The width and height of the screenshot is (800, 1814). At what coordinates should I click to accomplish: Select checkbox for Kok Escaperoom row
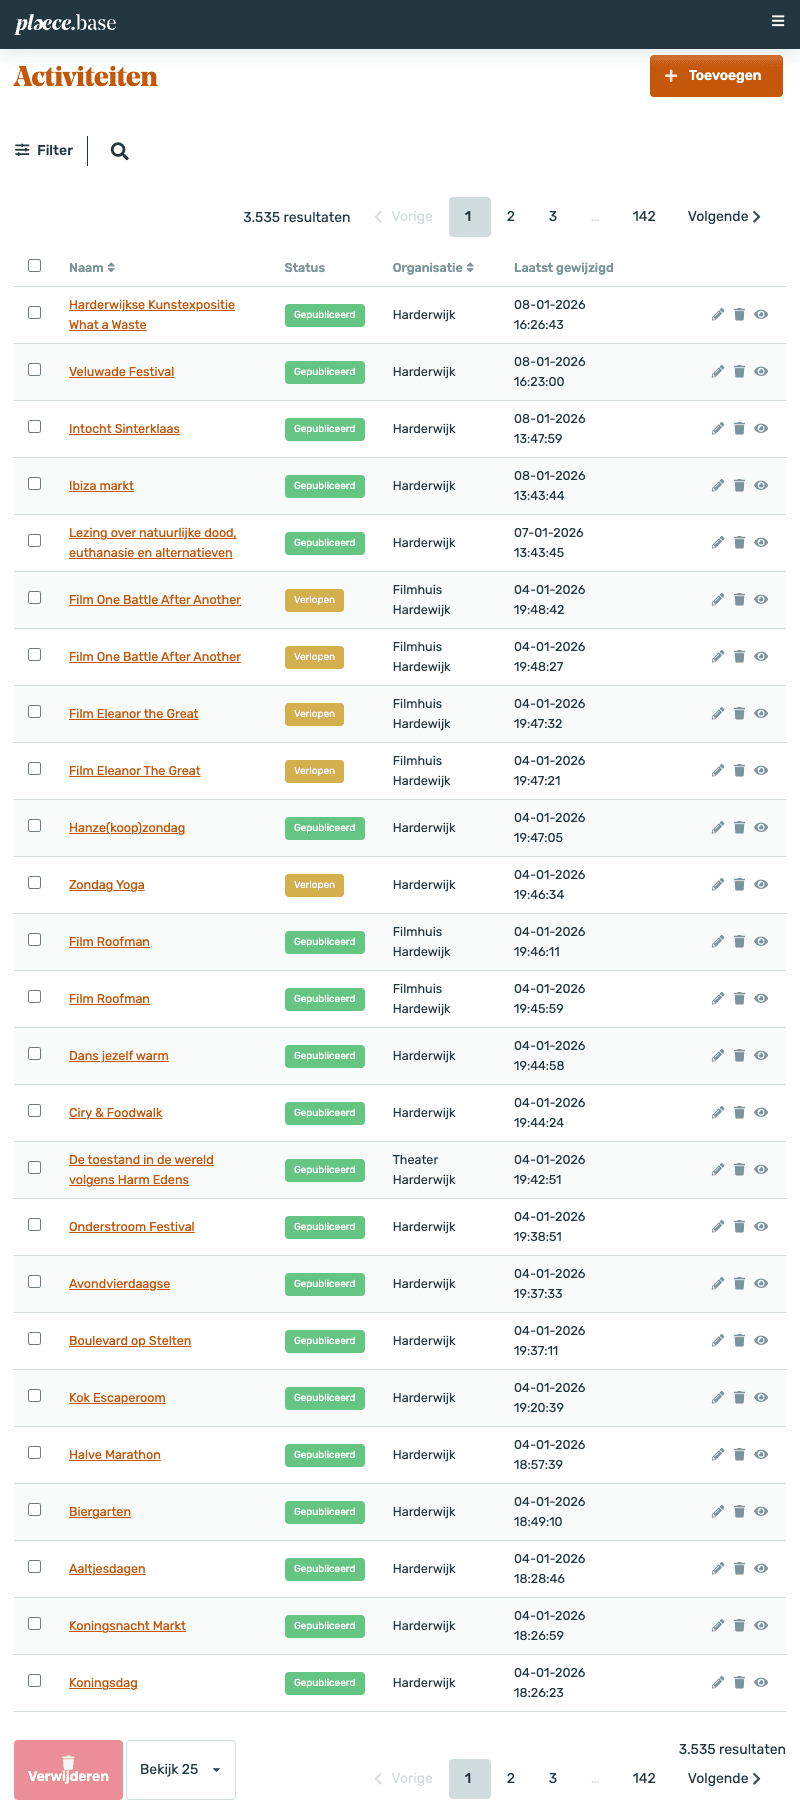(35, 1396)
